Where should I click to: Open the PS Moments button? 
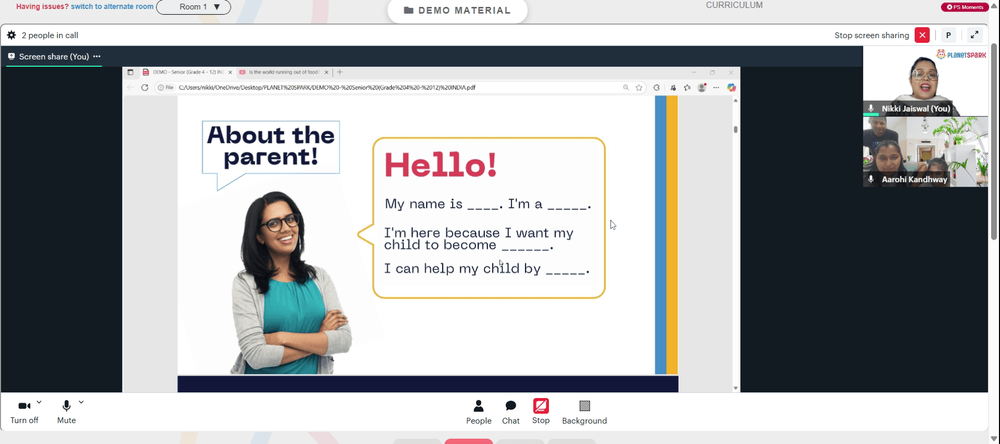tap(965, 7)
